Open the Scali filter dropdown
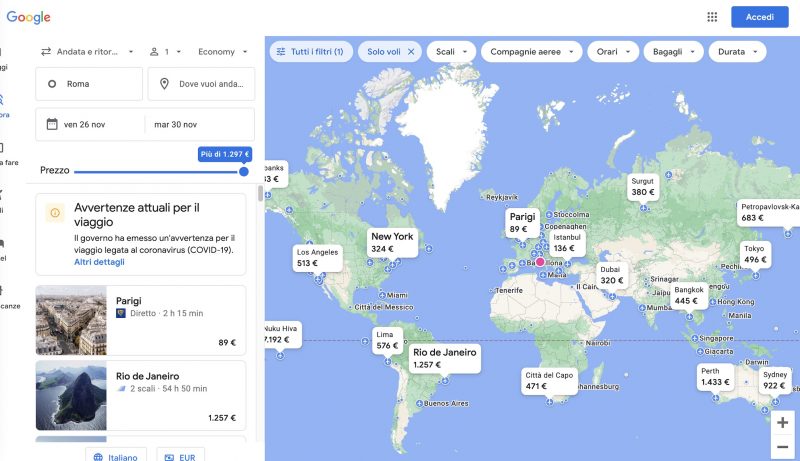 (451, 52)
